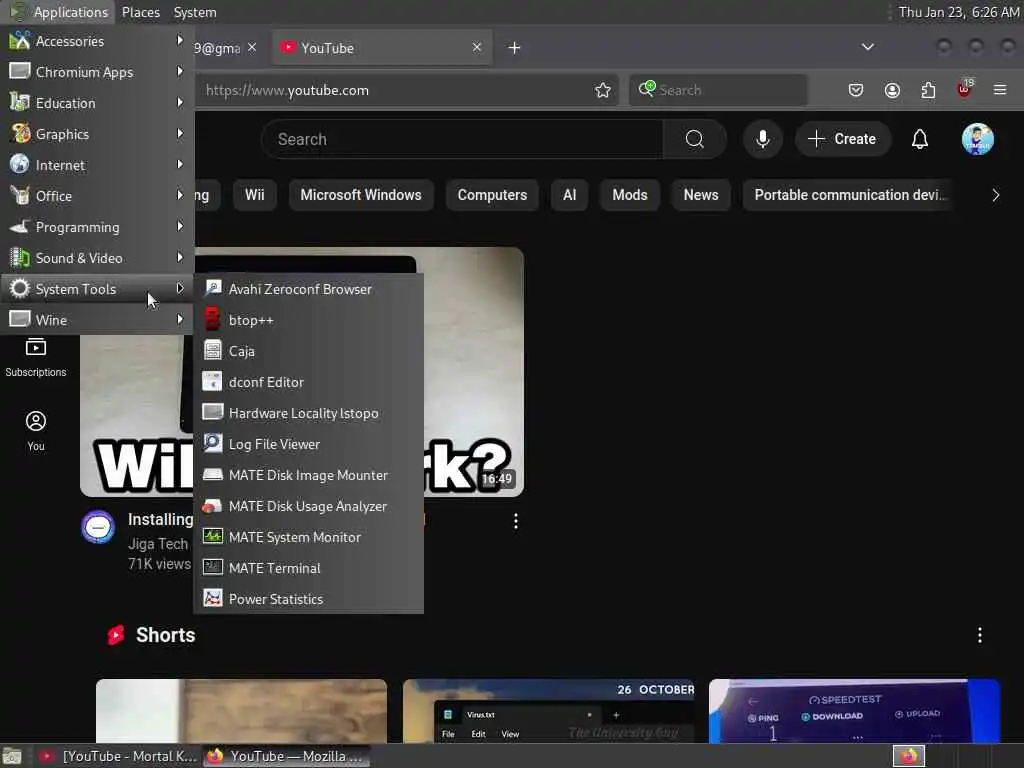Click the Applications menu button
The image size is (1024, 768).
coord(59,12)
